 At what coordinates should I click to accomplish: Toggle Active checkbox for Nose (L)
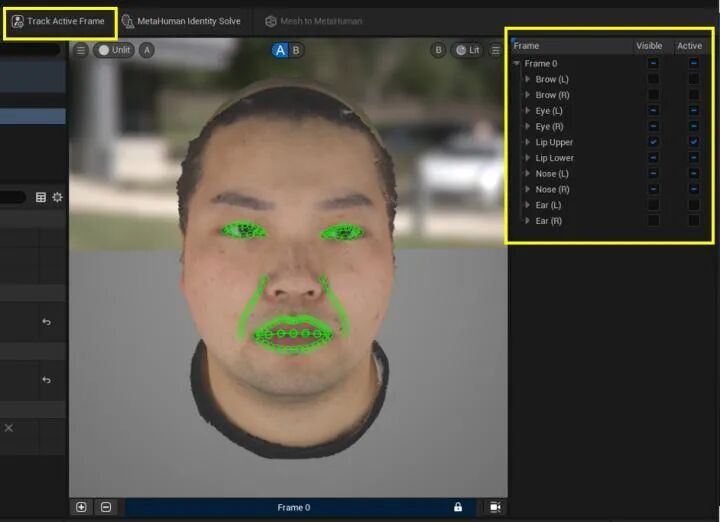[x=693, y=173]
